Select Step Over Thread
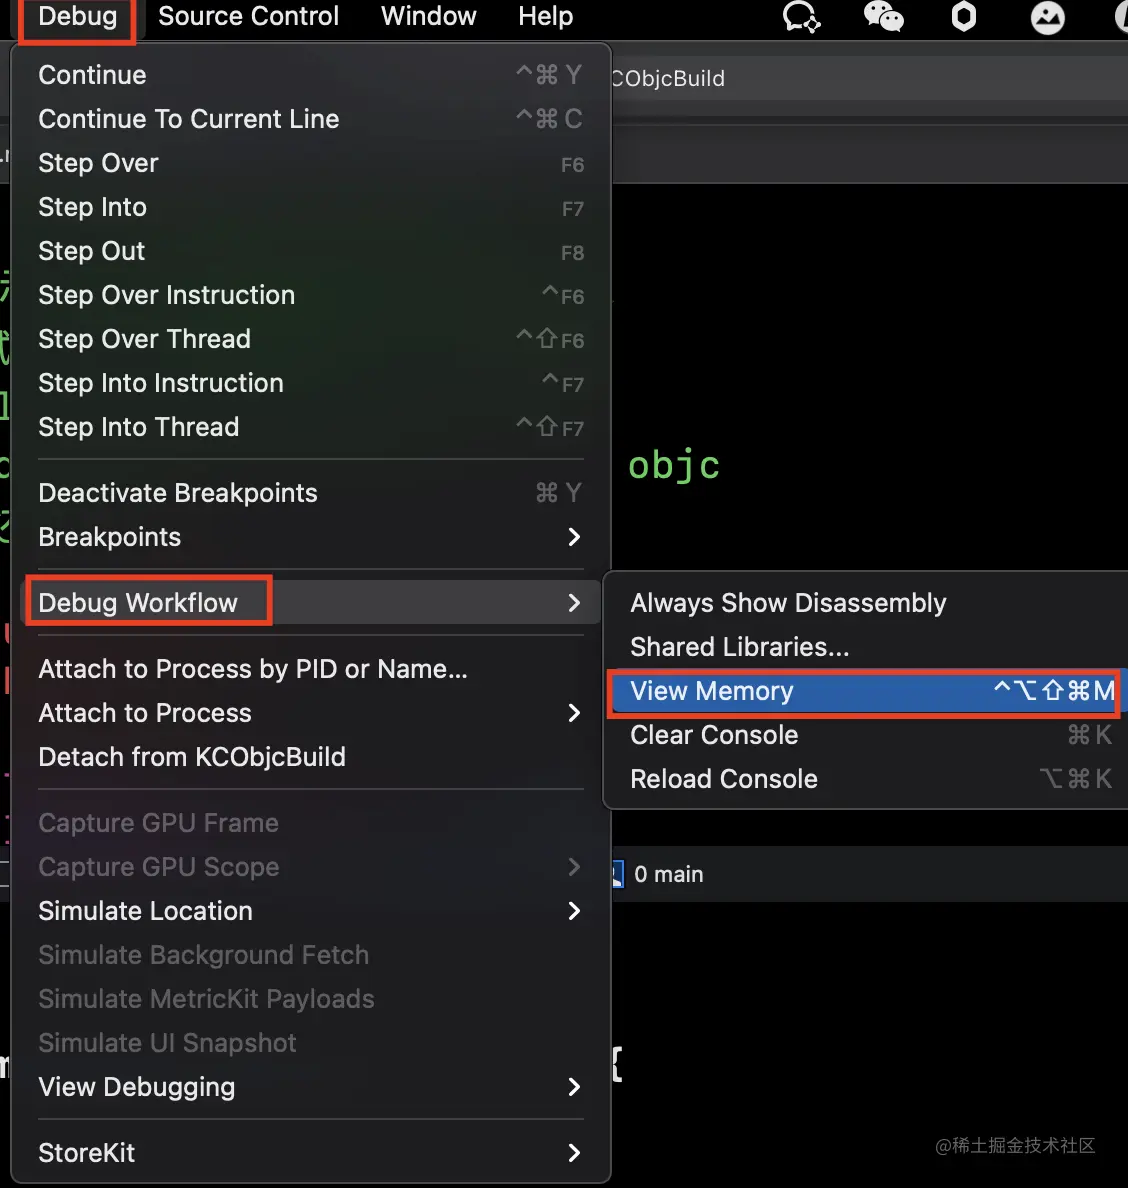 tap(311, 339)
